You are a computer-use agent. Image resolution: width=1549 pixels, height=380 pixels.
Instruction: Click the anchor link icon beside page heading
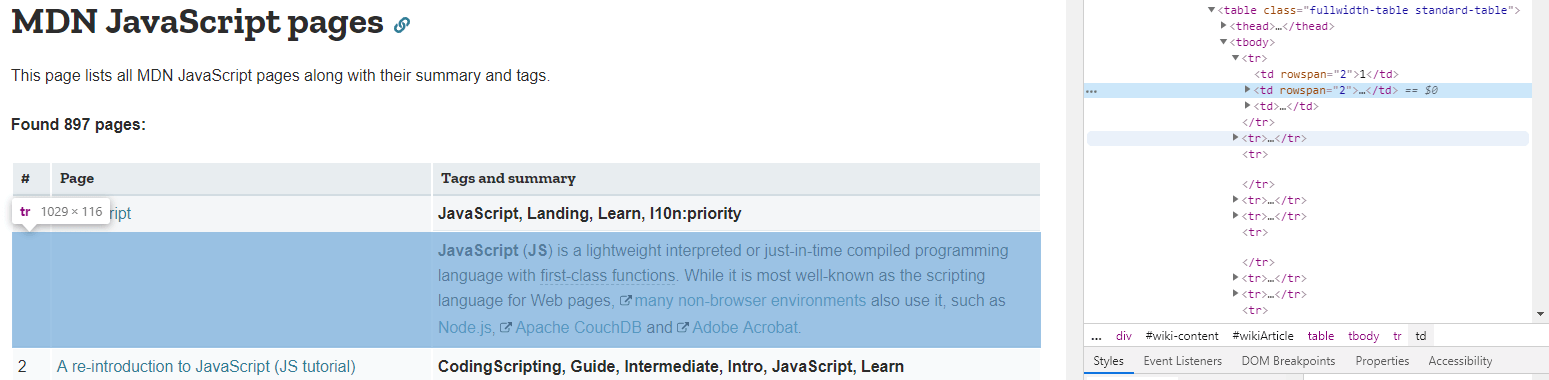(x=402, y=25)
